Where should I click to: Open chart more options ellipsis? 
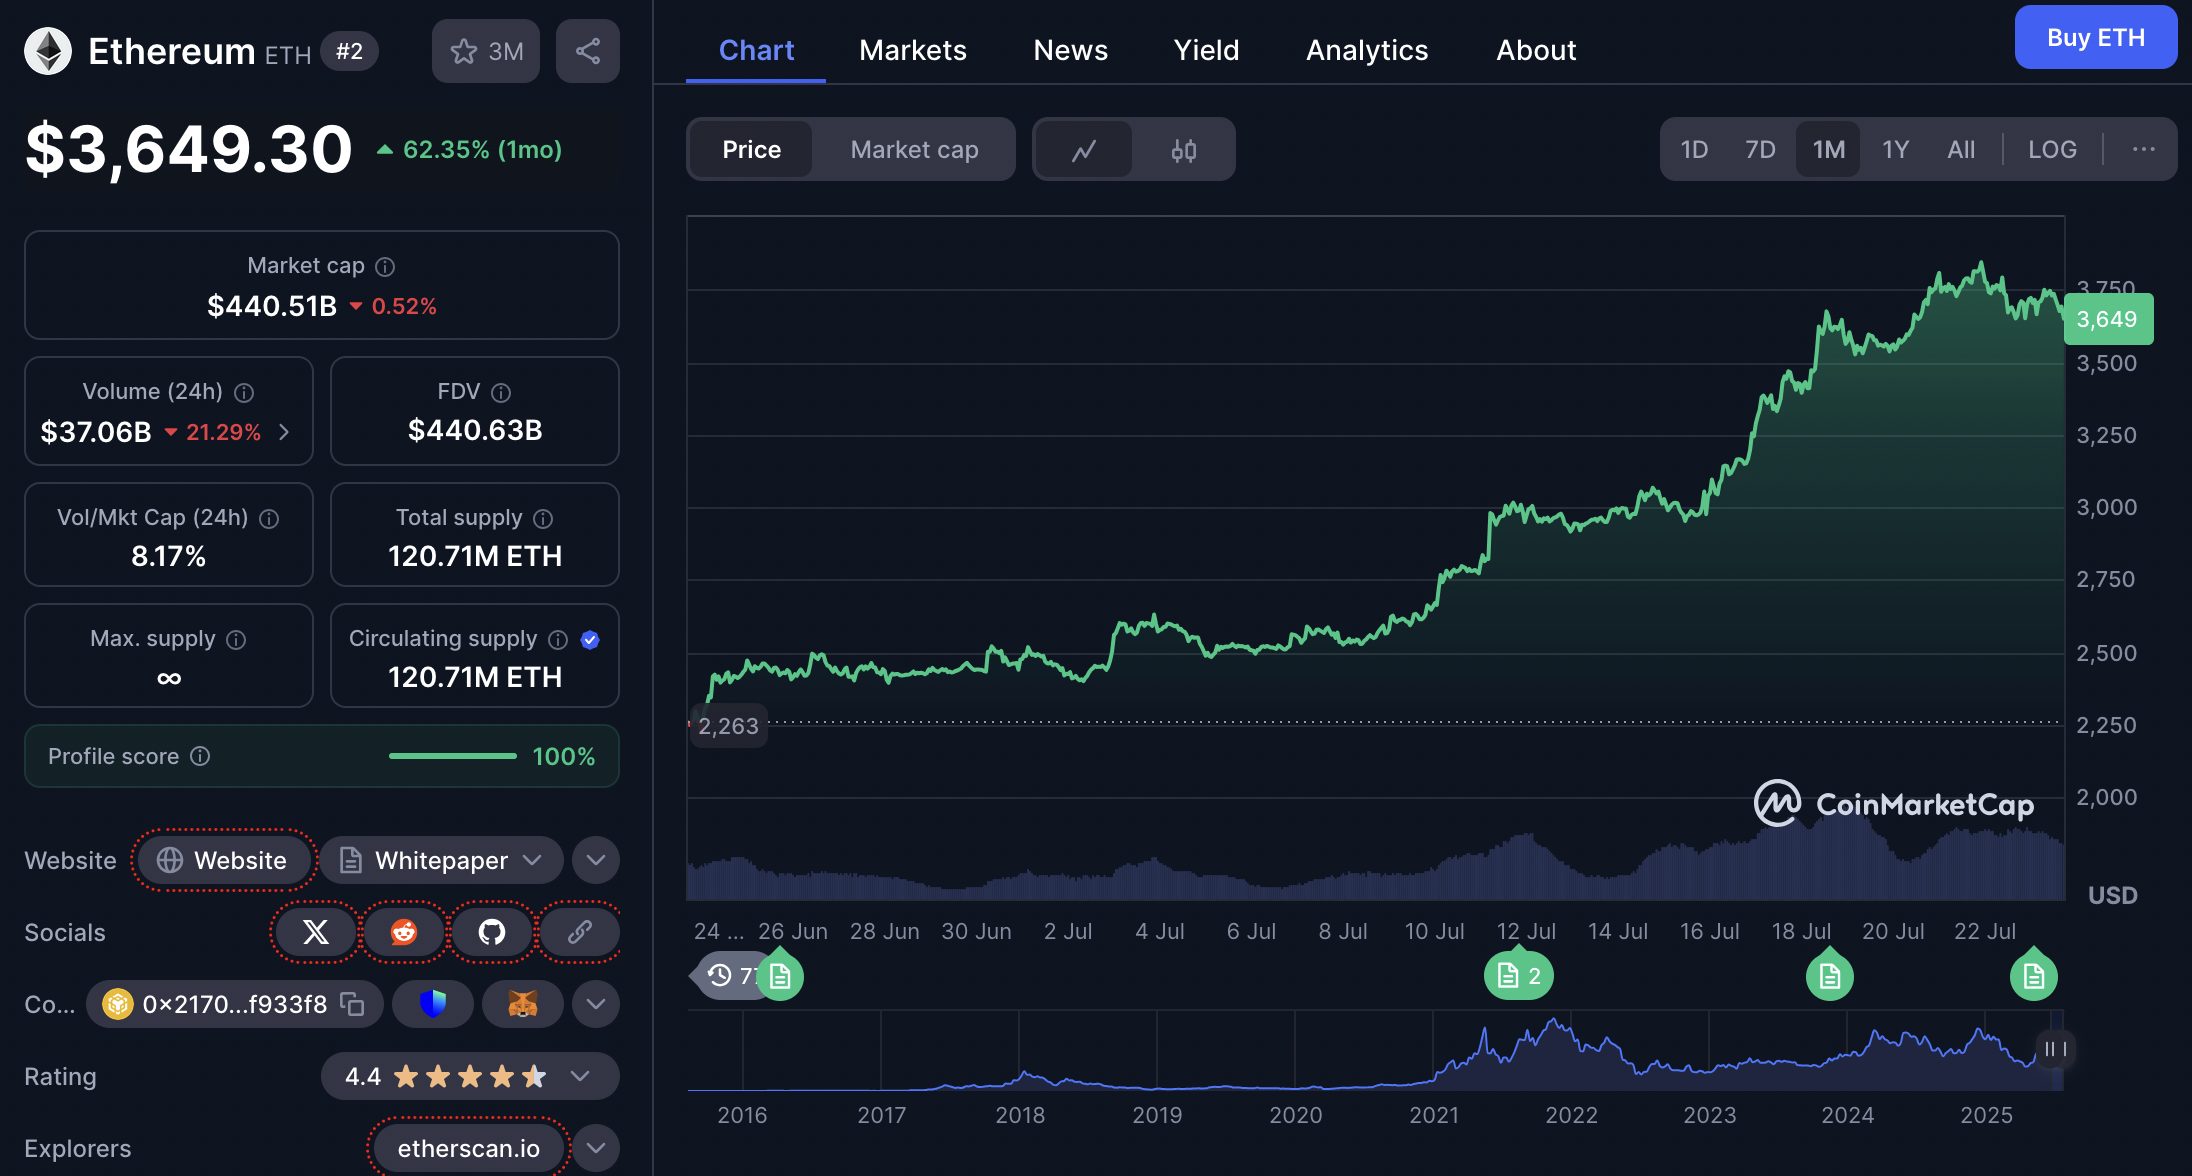[x=2143, y=149]
